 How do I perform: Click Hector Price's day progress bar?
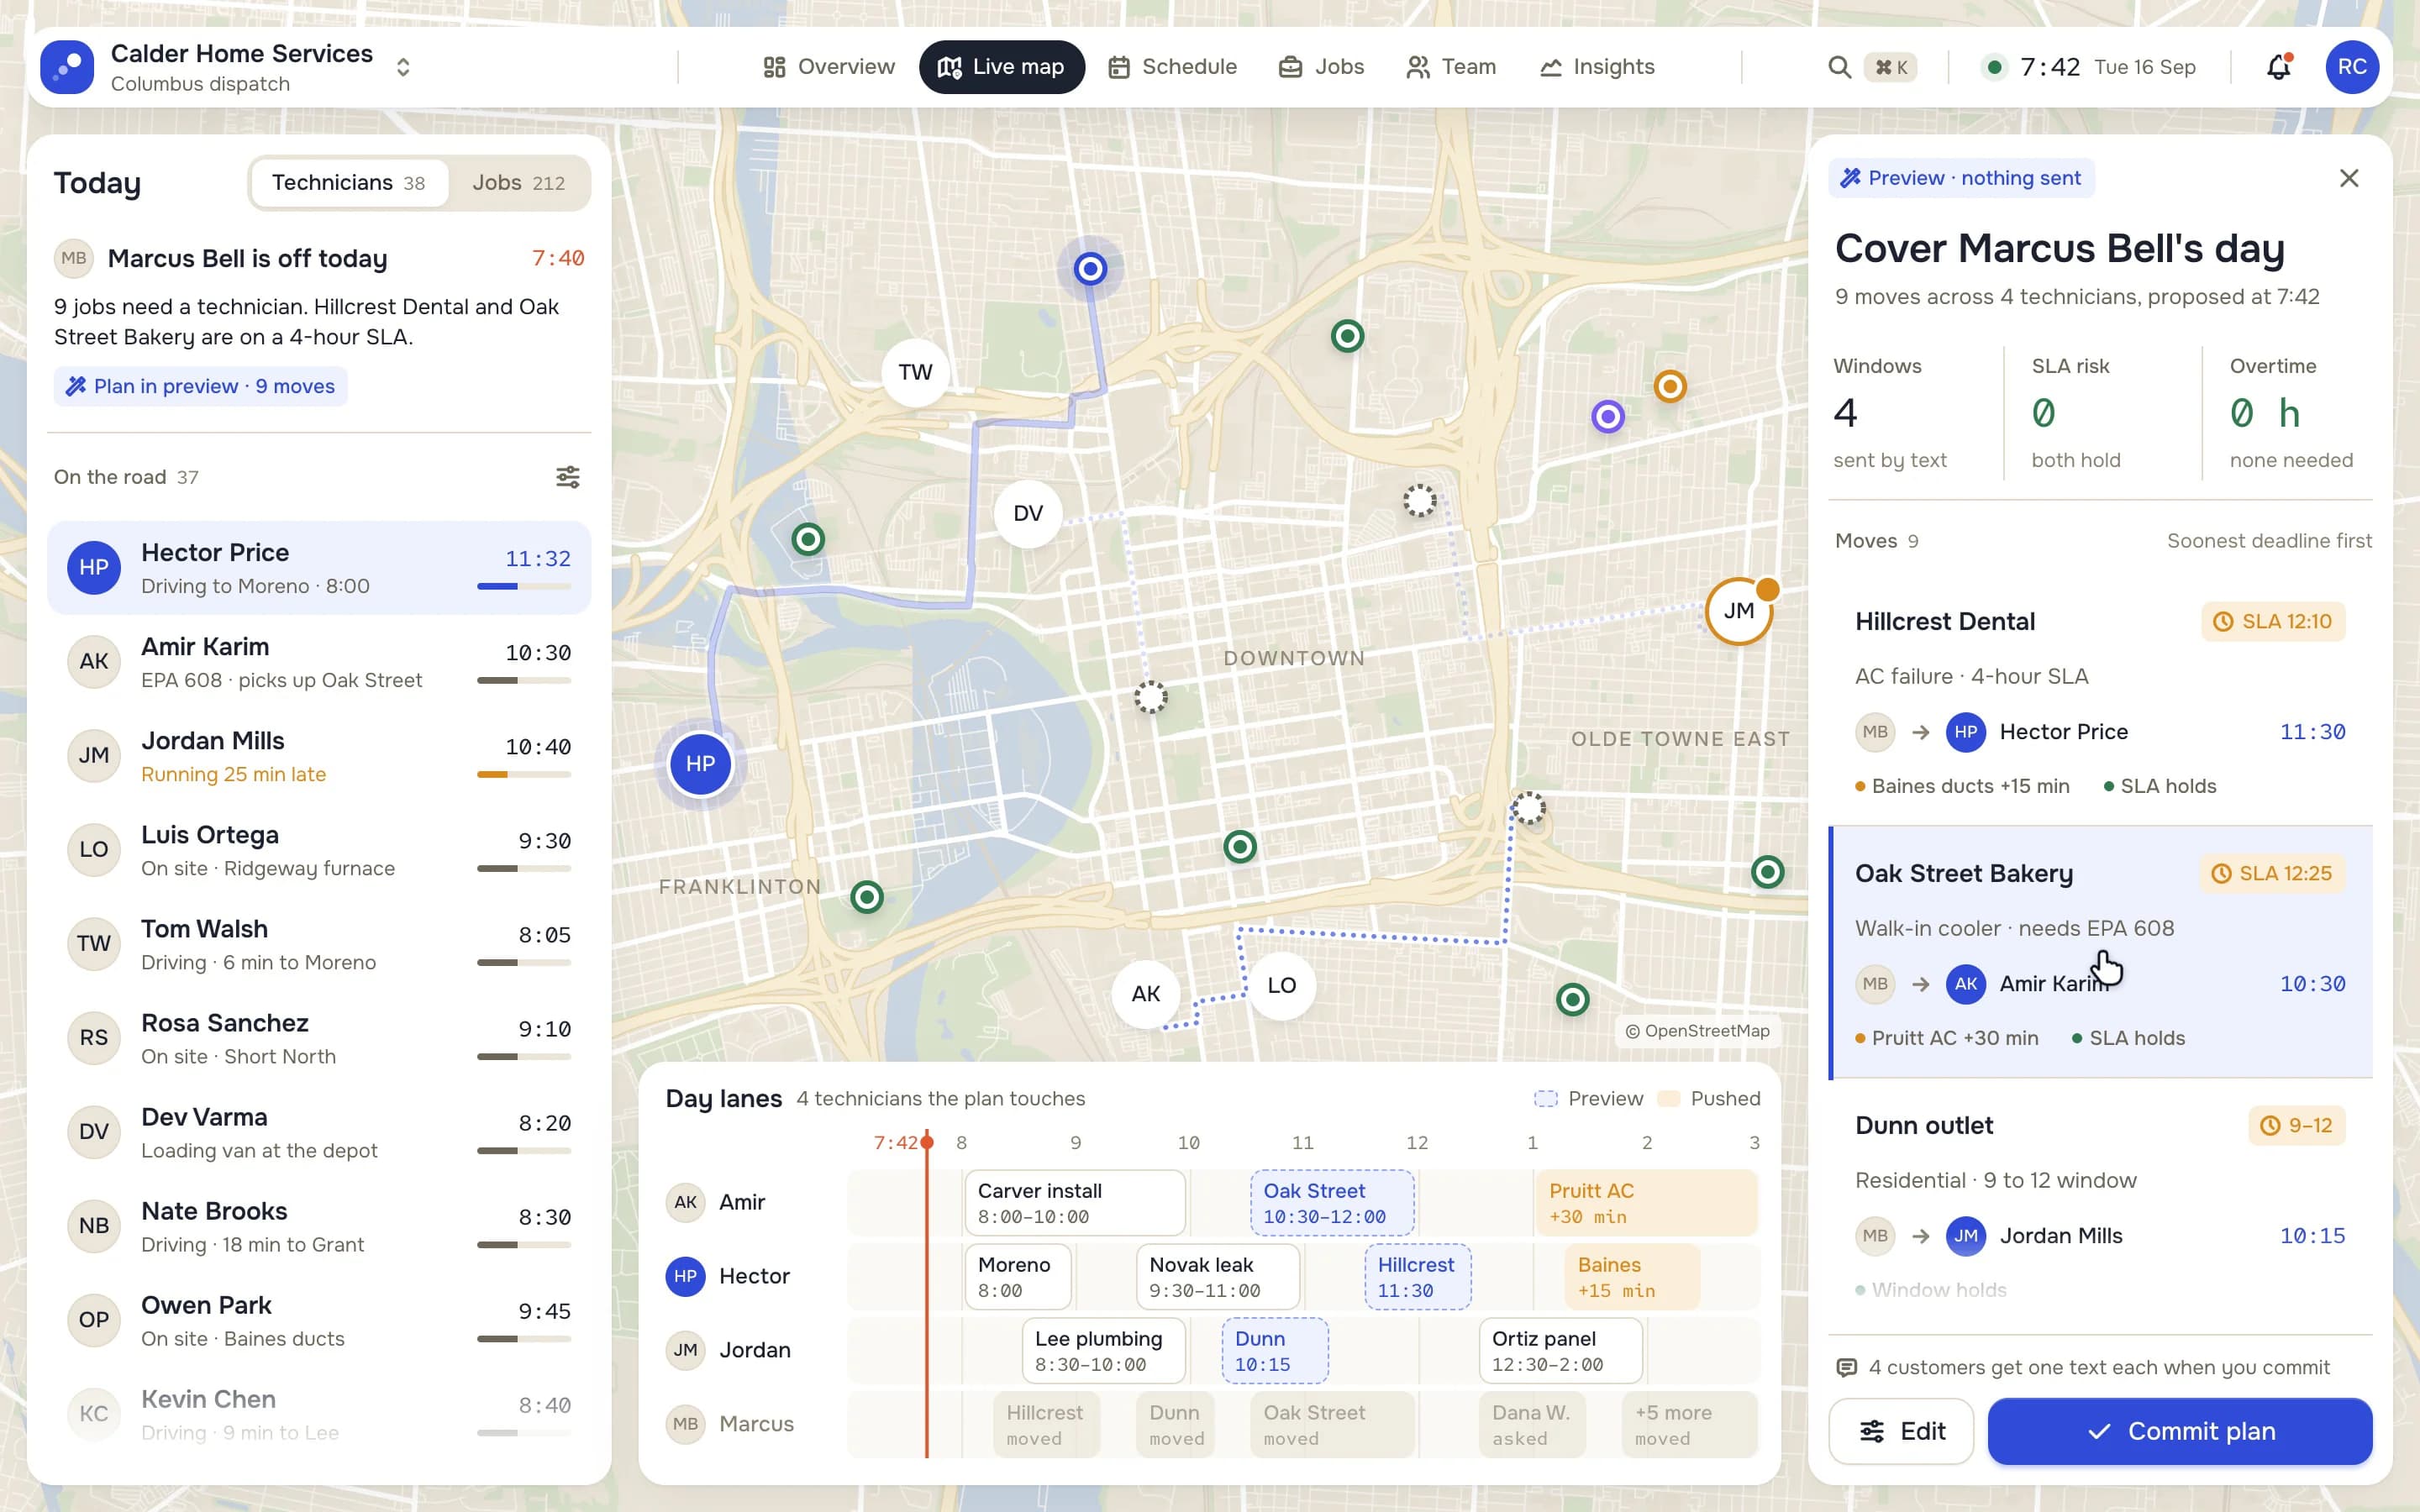coord(524,587)
